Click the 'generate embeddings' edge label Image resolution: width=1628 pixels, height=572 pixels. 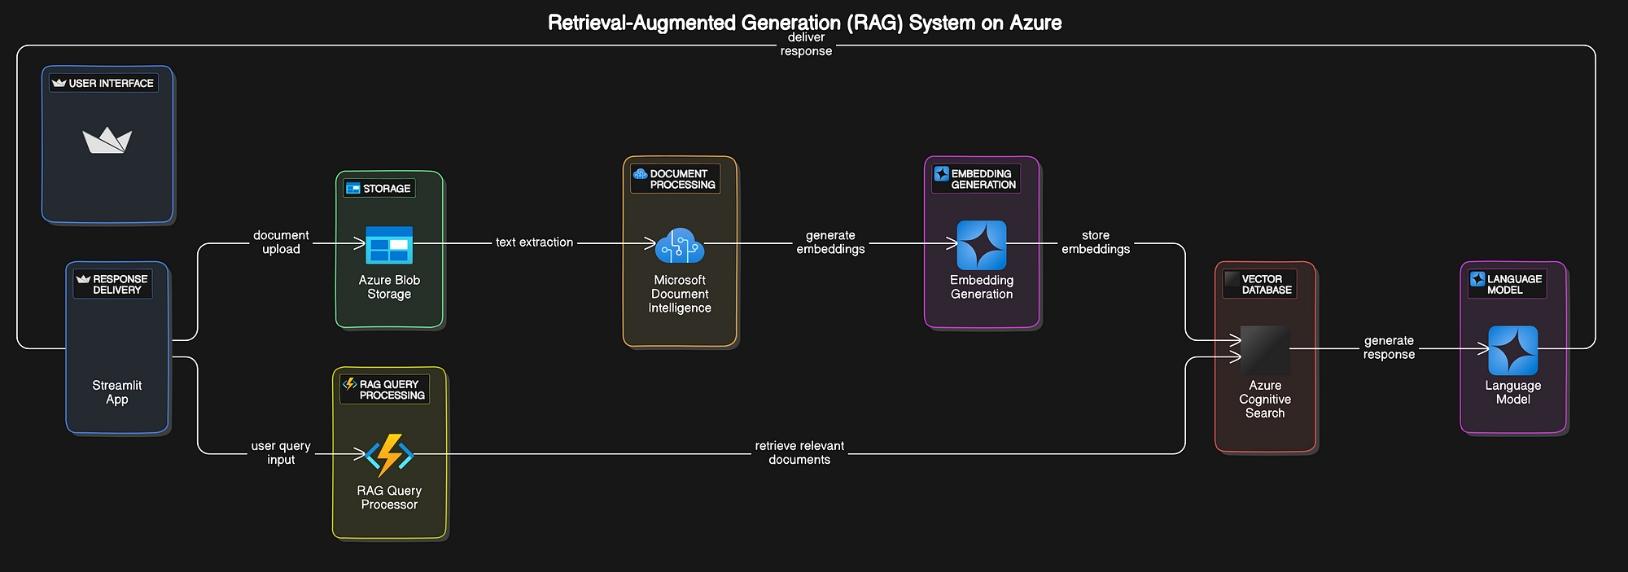click(831, 242)
